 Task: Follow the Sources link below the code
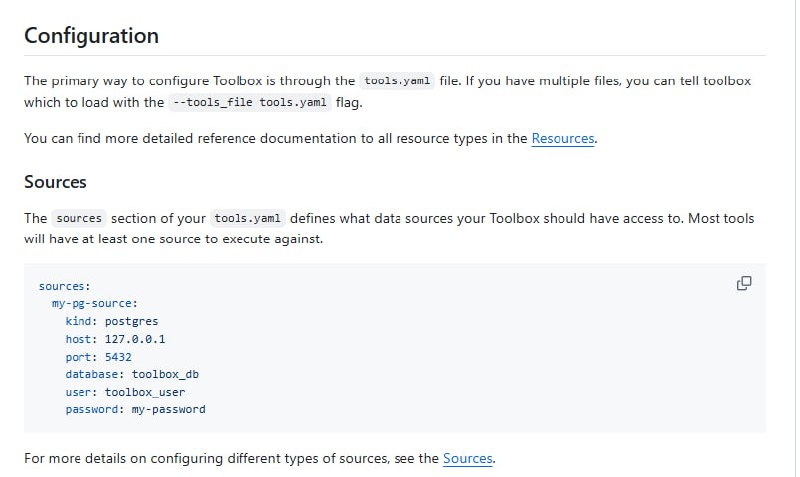click(x=468, y=459)
